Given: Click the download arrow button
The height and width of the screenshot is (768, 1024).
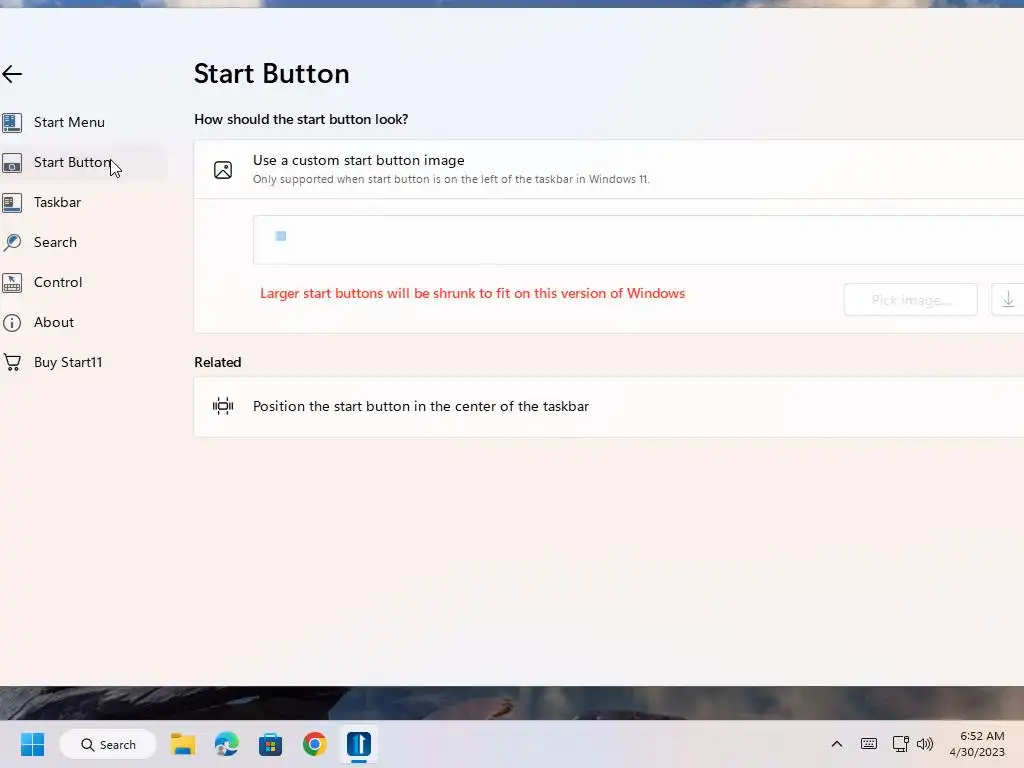Looking at the screenshot, I should click(1008, 300).
